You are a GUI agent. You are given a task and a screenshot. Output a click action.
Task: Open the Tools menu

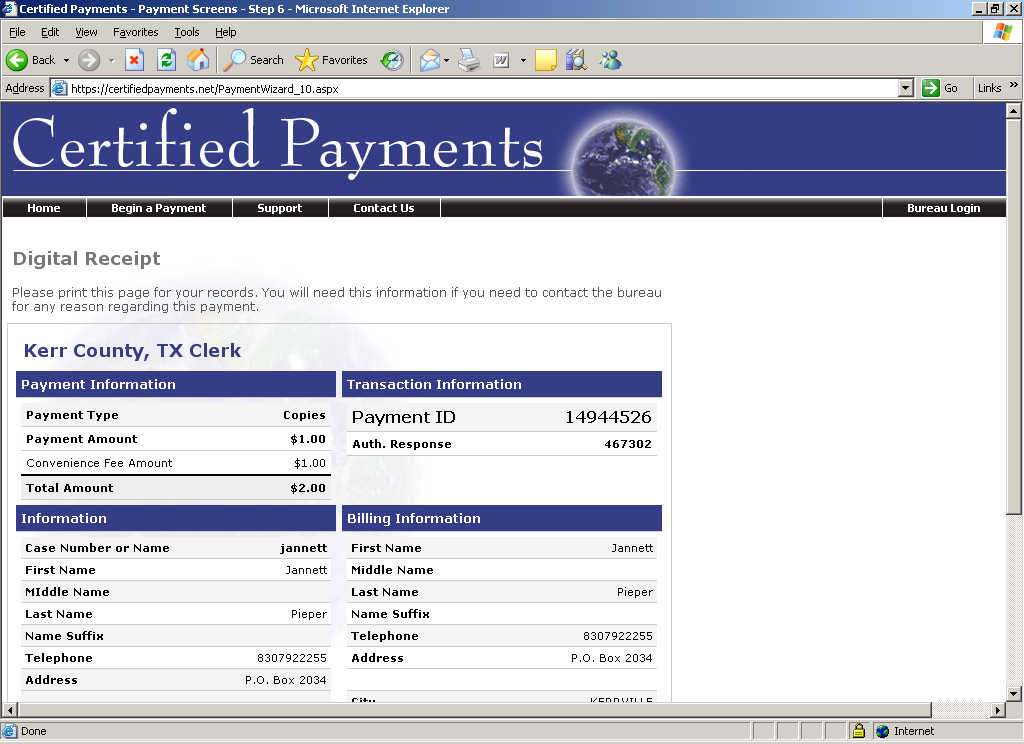186,32
